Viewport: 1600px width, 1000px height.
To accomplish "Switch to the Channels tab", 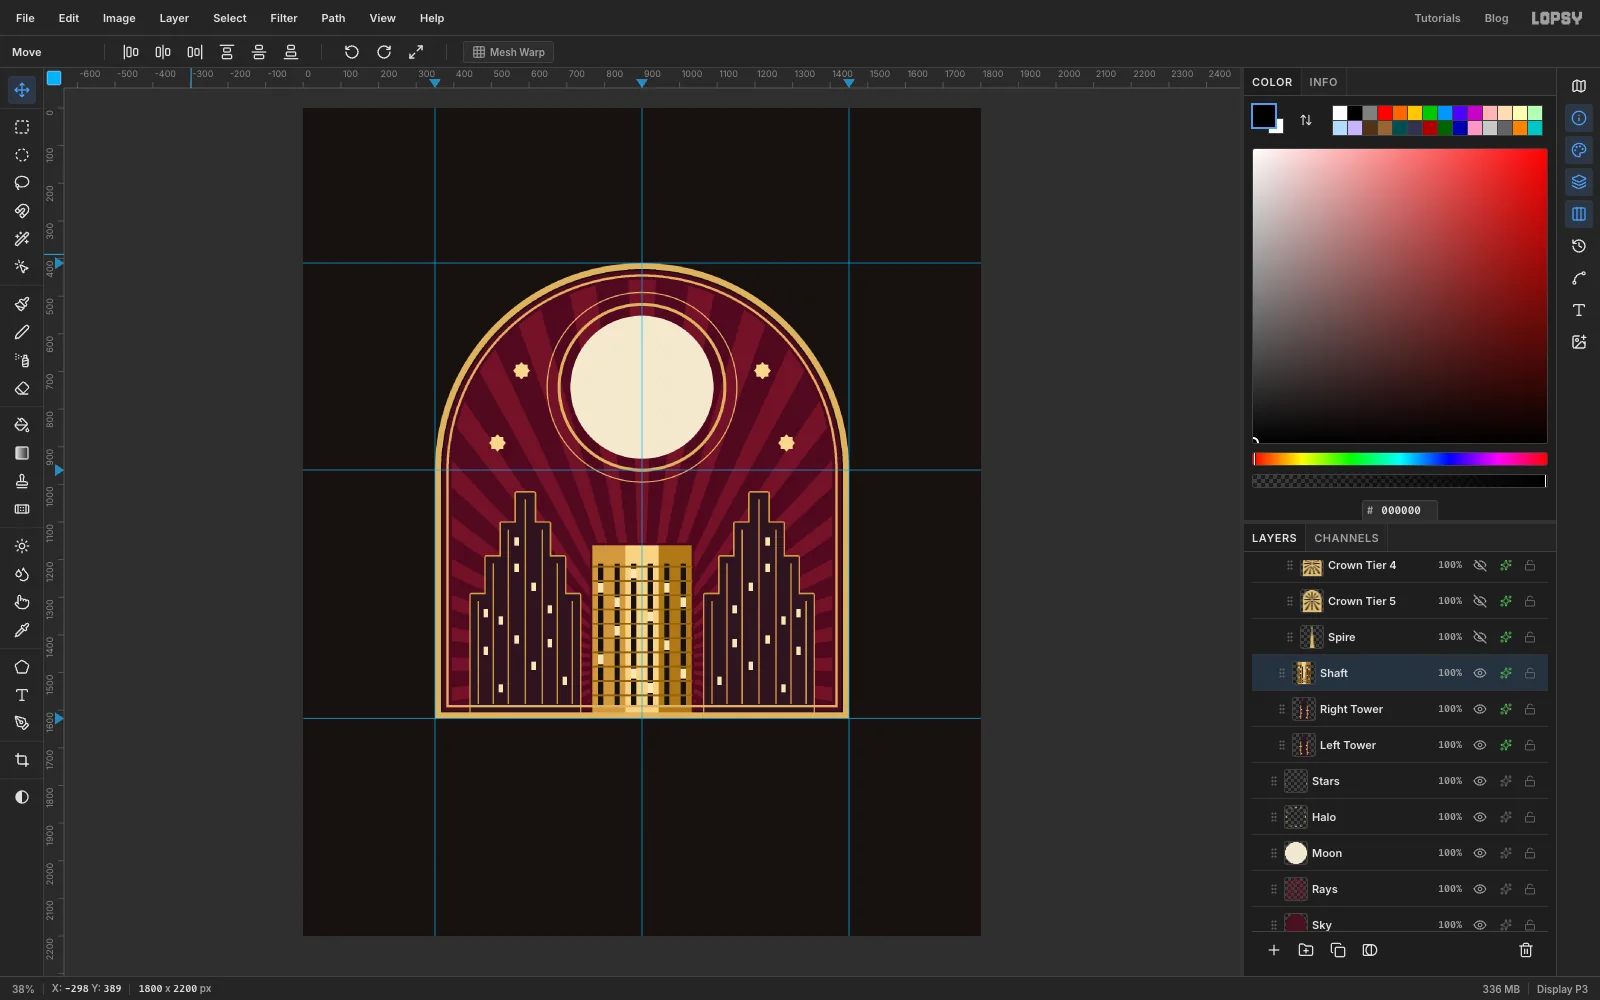I will (1346, 538).
